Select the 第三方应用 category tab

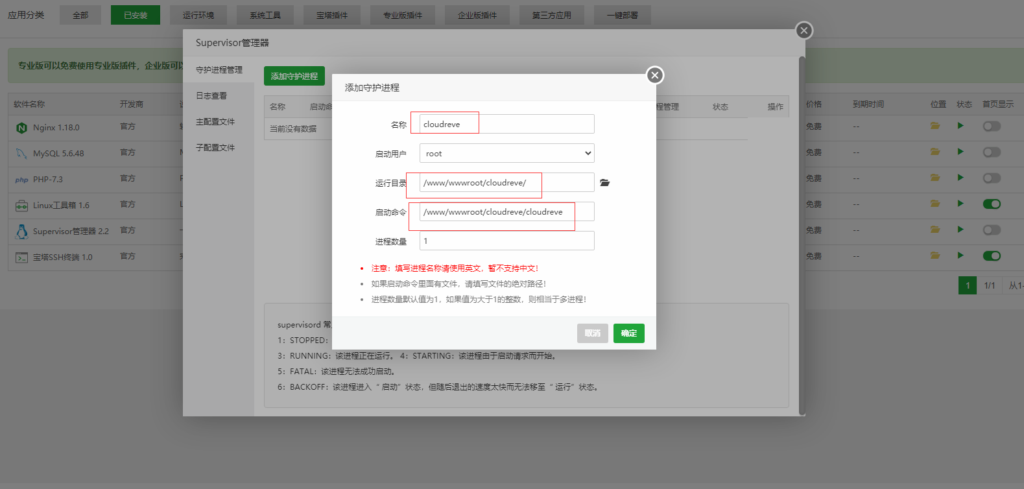pyautogui.click(x=552, y=16)
